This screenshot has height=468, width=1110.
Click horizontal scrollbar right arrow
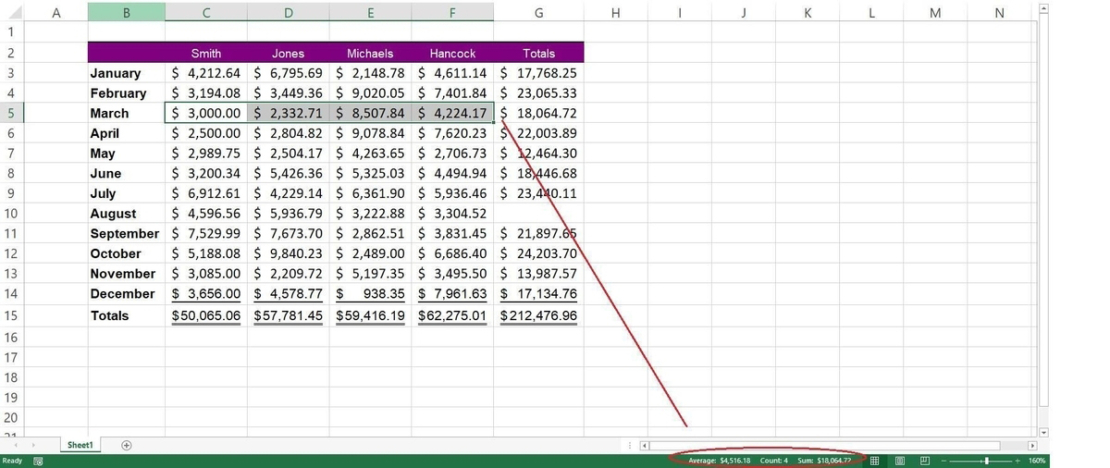tap(1032, 445)
